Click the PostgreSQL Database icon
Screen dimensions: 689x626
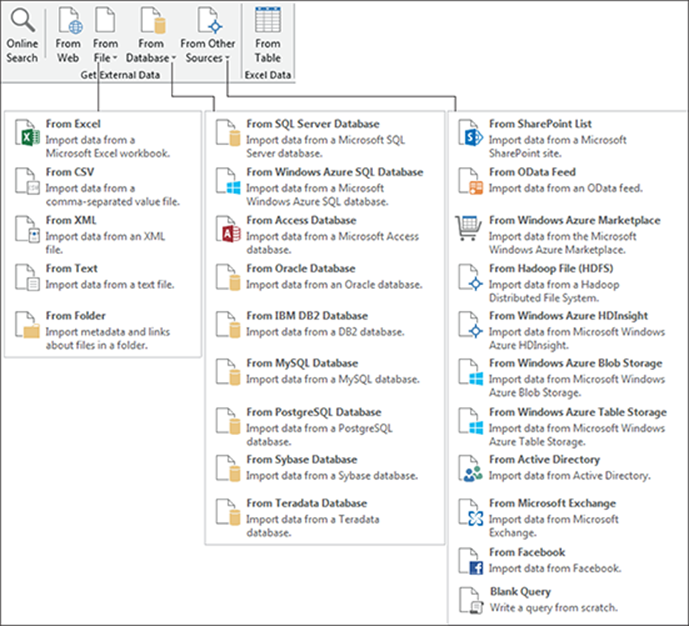(x=228, y=421)
